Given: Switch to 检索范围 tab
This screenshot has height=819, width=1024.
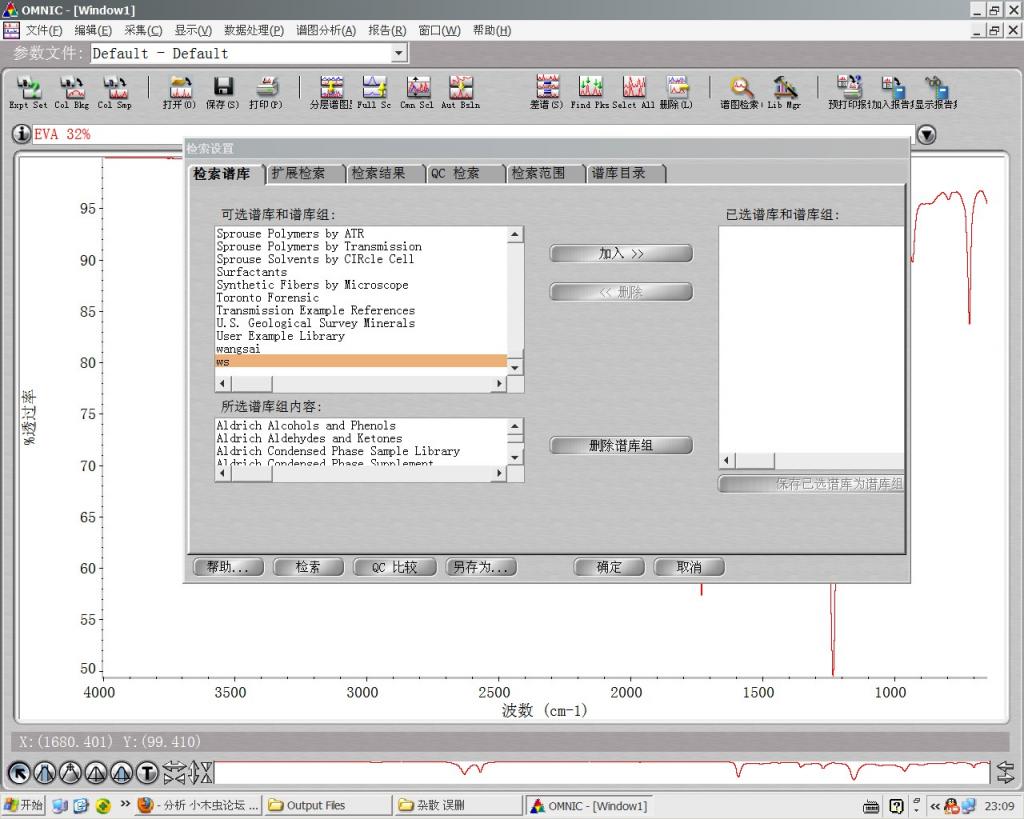Looking at the screenshot, I should pyautogui.click(x=545, y=173).
